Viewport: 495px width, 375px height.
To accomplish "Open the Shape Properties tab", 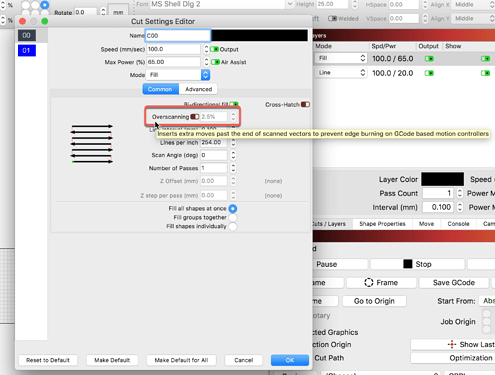I will pyautogui.click(x=382, y=224).
